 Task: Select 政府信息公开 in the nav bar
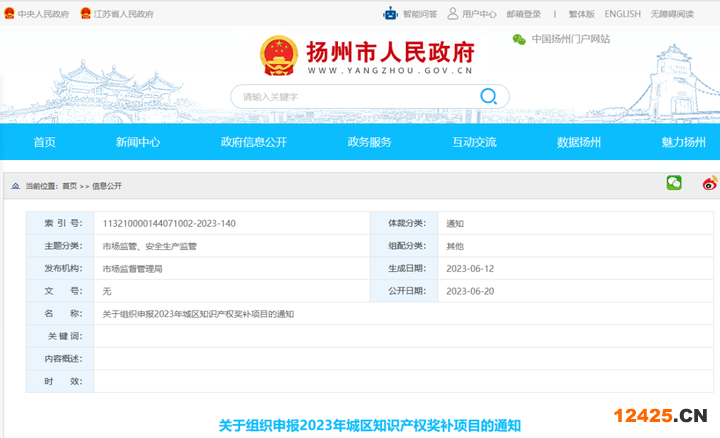(254, 142)
